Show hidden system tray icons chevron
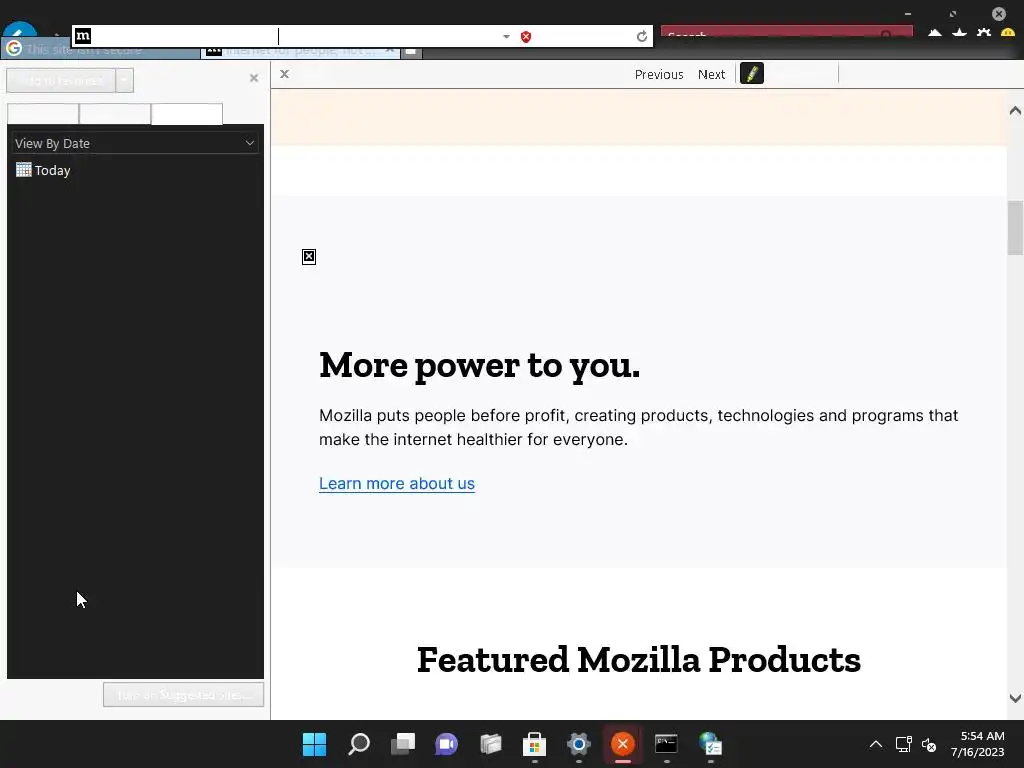This screenshot has width=1024, height=768. click(x=876, y=744)
